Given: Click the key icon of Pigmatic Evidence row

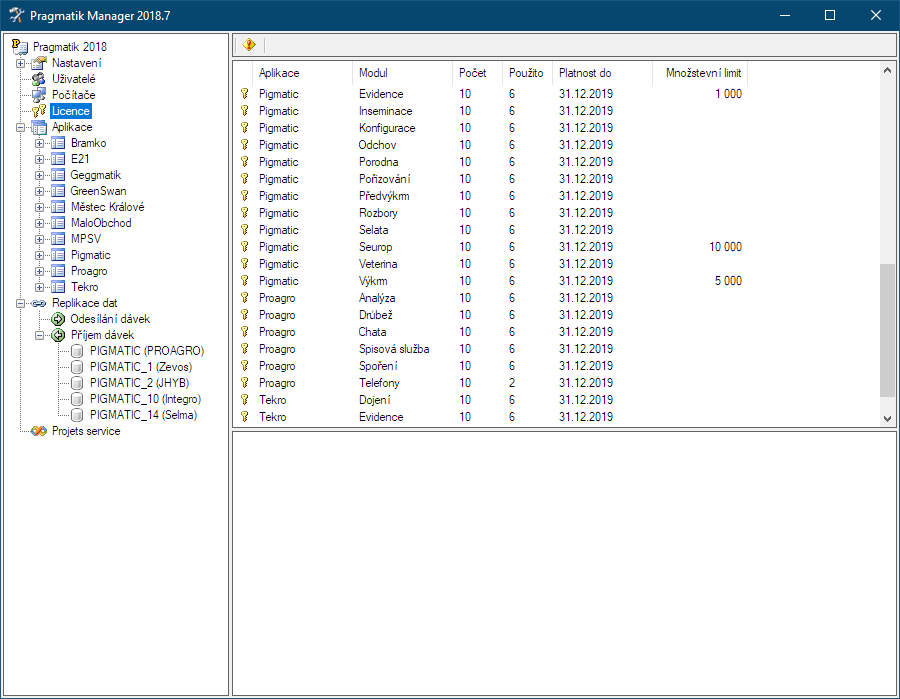Looking at the screenshot, I should point(245,94).
